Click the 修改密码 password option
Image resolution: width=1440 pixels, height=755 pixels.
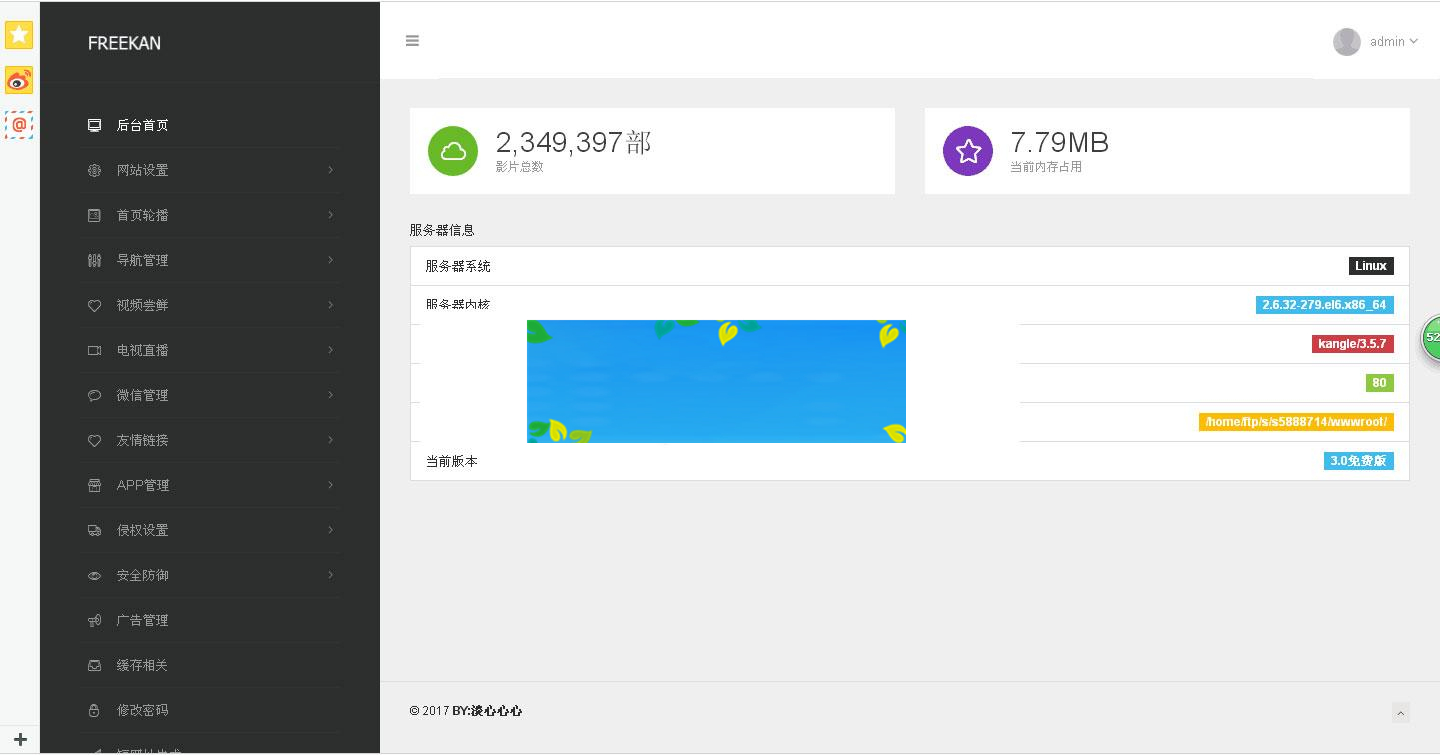[x=141, y=710]
